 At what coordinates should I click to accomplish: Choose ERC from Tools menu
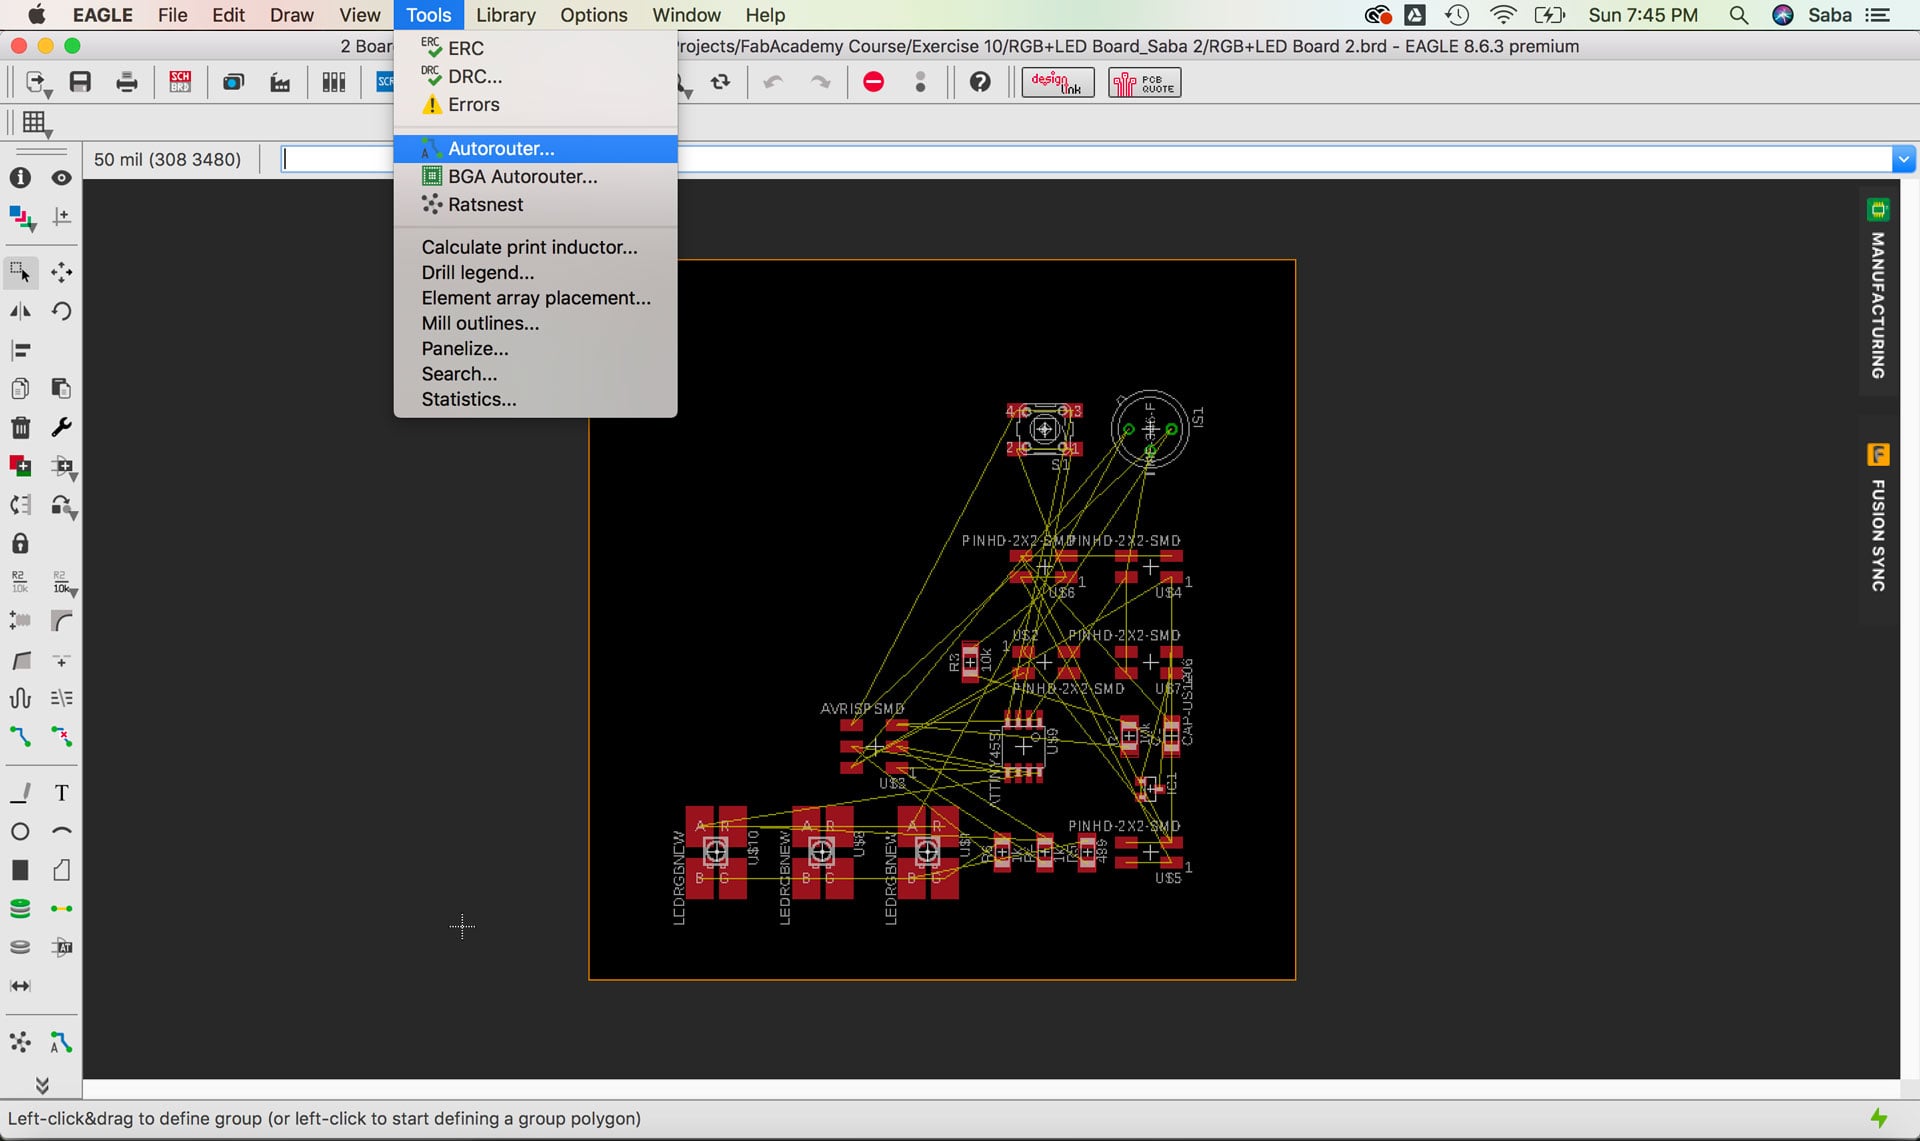(x=535, y=48)
